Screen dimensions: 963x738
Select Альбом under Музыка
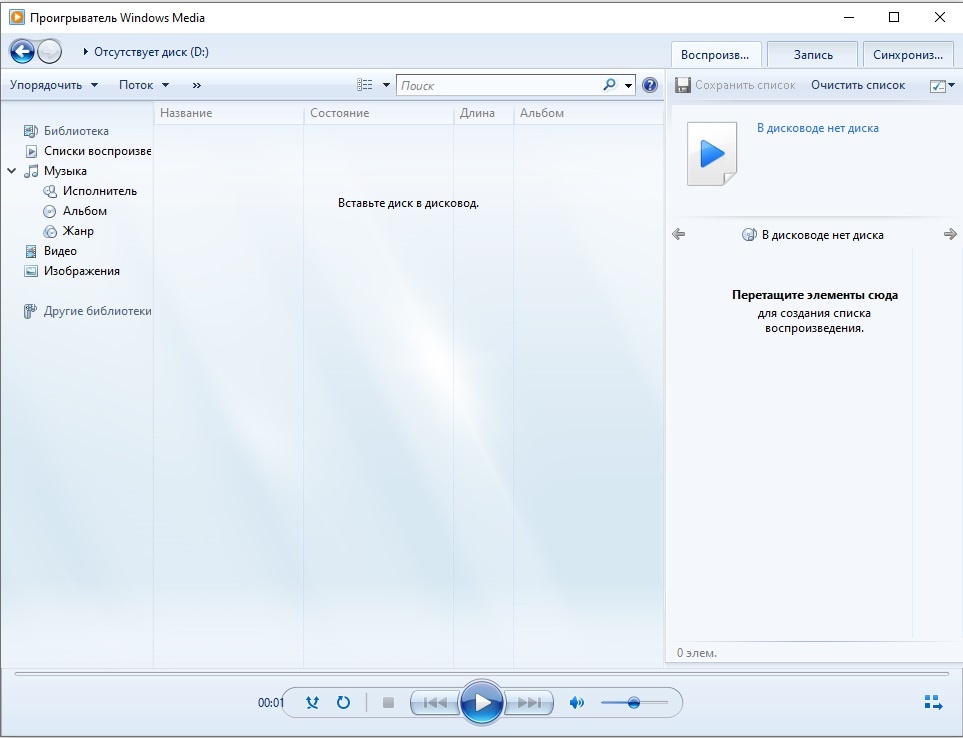85,211
